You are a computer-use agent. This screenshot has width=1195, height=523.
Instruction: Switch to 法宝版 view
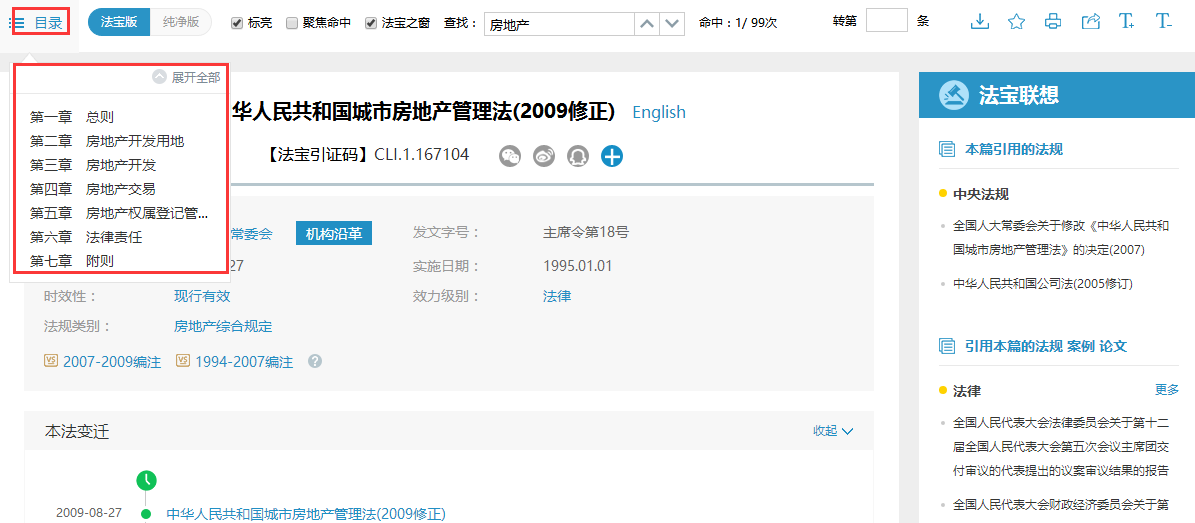tap(119, 23)
